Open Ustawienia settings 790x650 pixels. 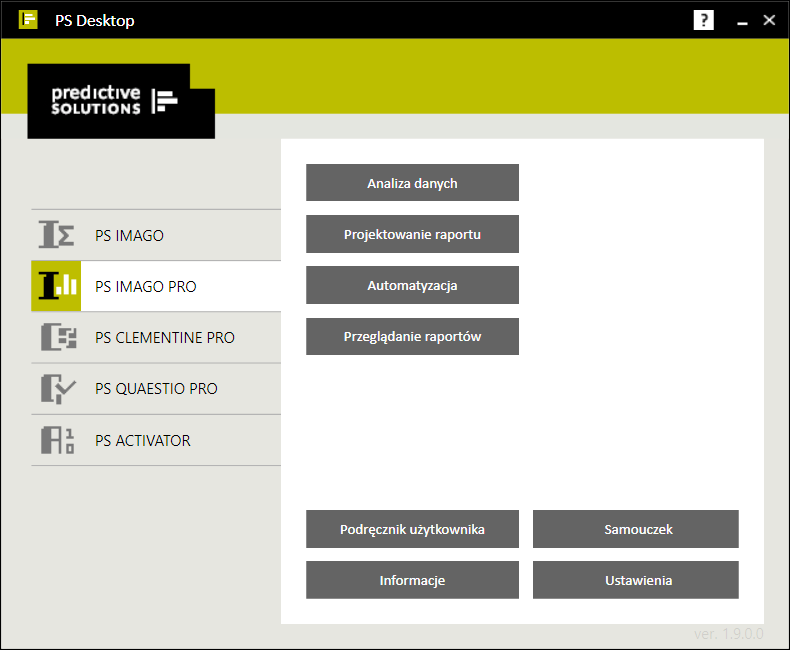[636, 580]
